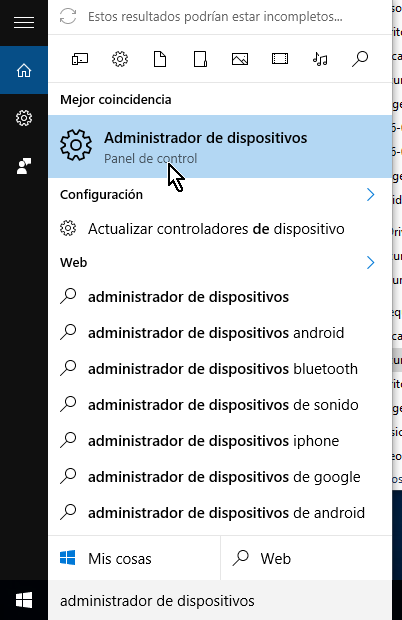Expand the Web section arrow
This screenshot has width=402, height=620.
coord(370,263)
